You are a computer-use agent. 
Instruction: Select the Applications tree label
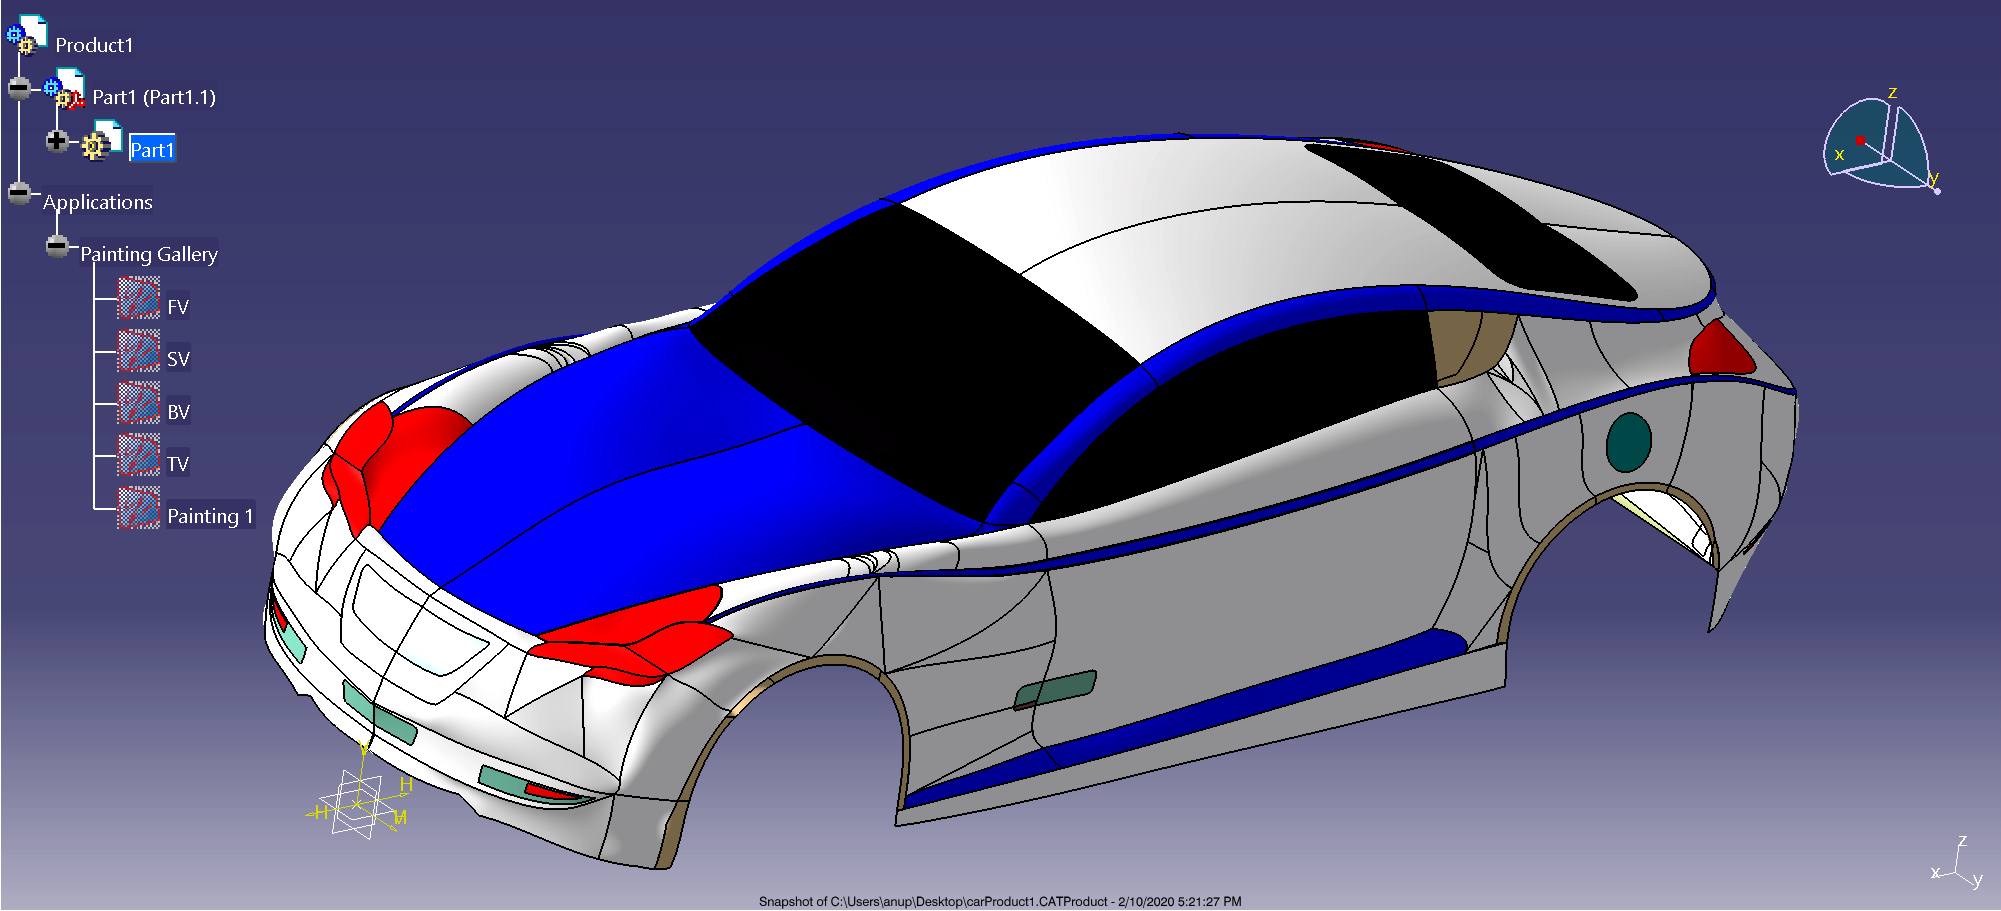pyautogui.click(x=98, y=202)
